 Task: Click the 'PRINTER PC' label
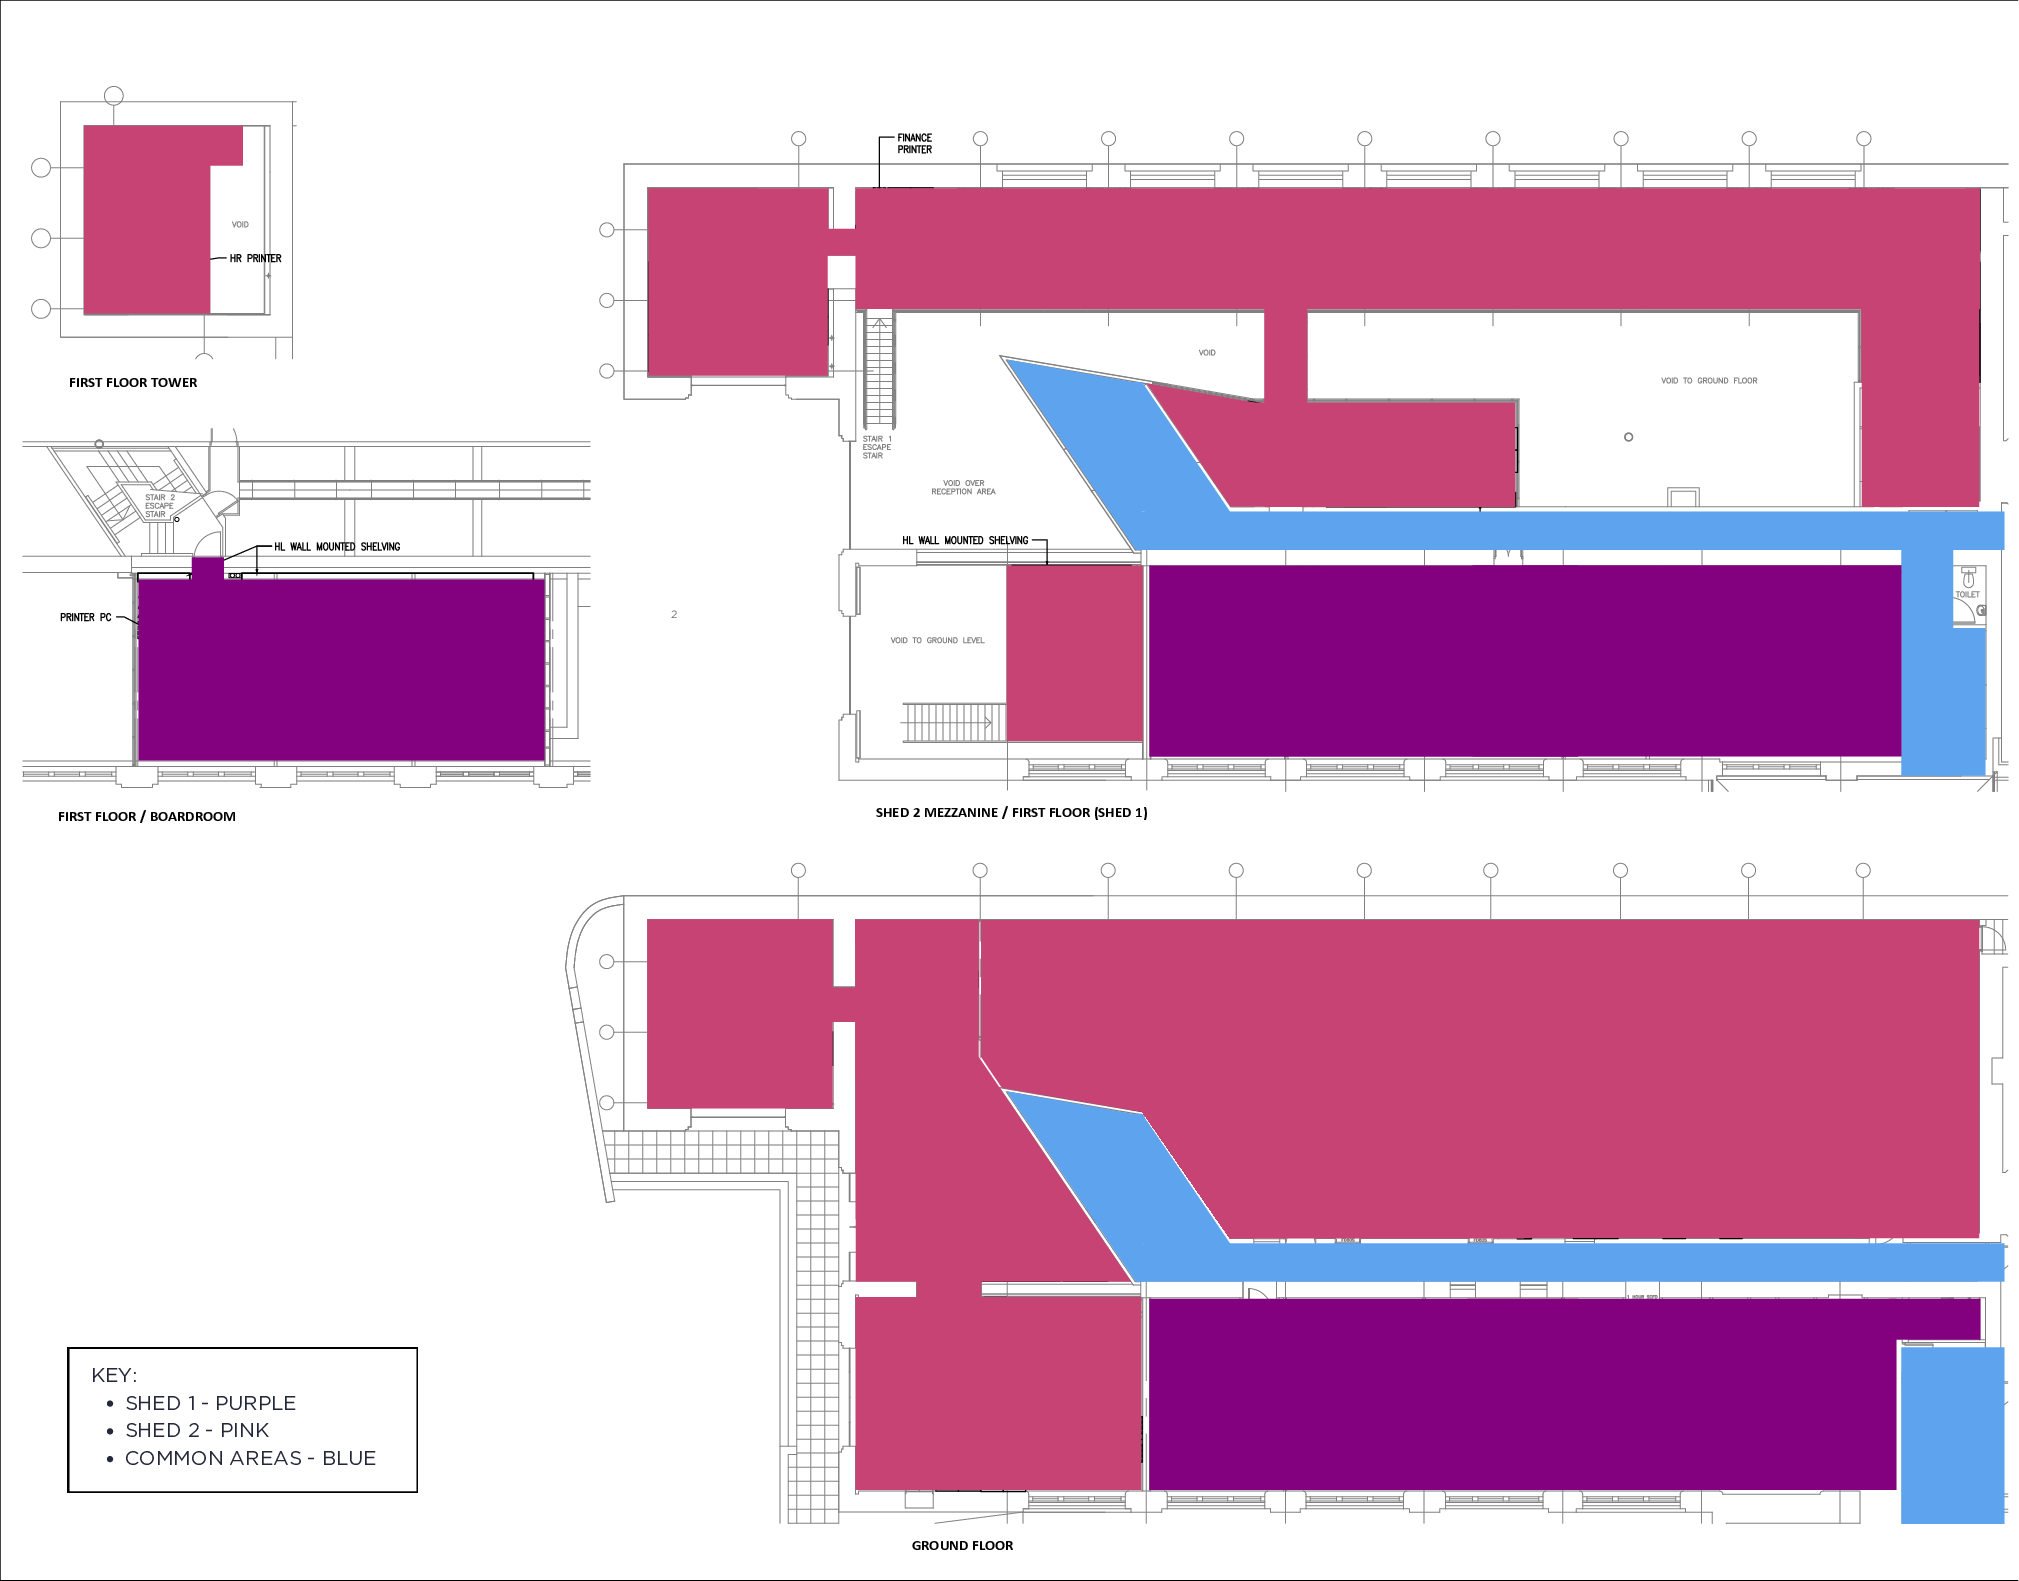(86, 618)
